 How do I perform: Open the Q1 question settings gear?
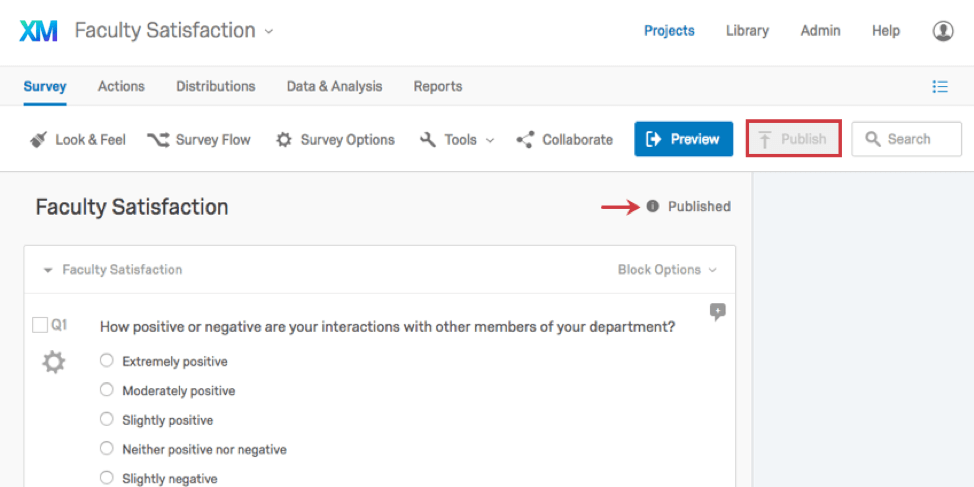coord(53,362)
